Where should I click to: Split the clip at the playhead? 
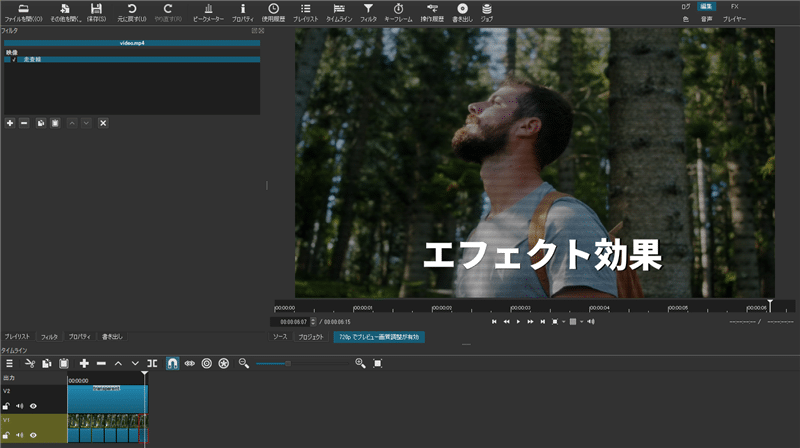click(x=152, y=363)
